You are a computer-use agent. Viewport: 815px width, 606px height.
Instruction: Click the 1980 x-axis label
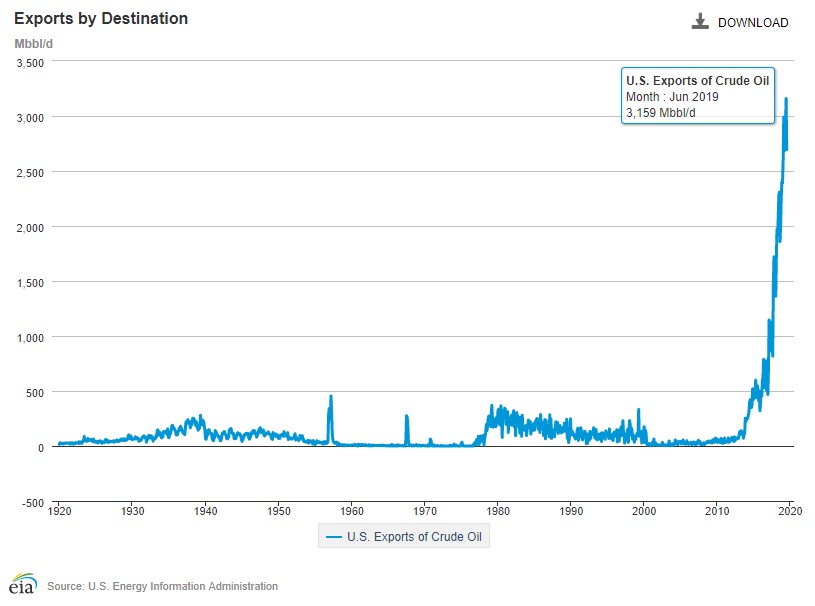tap(497, 511)
